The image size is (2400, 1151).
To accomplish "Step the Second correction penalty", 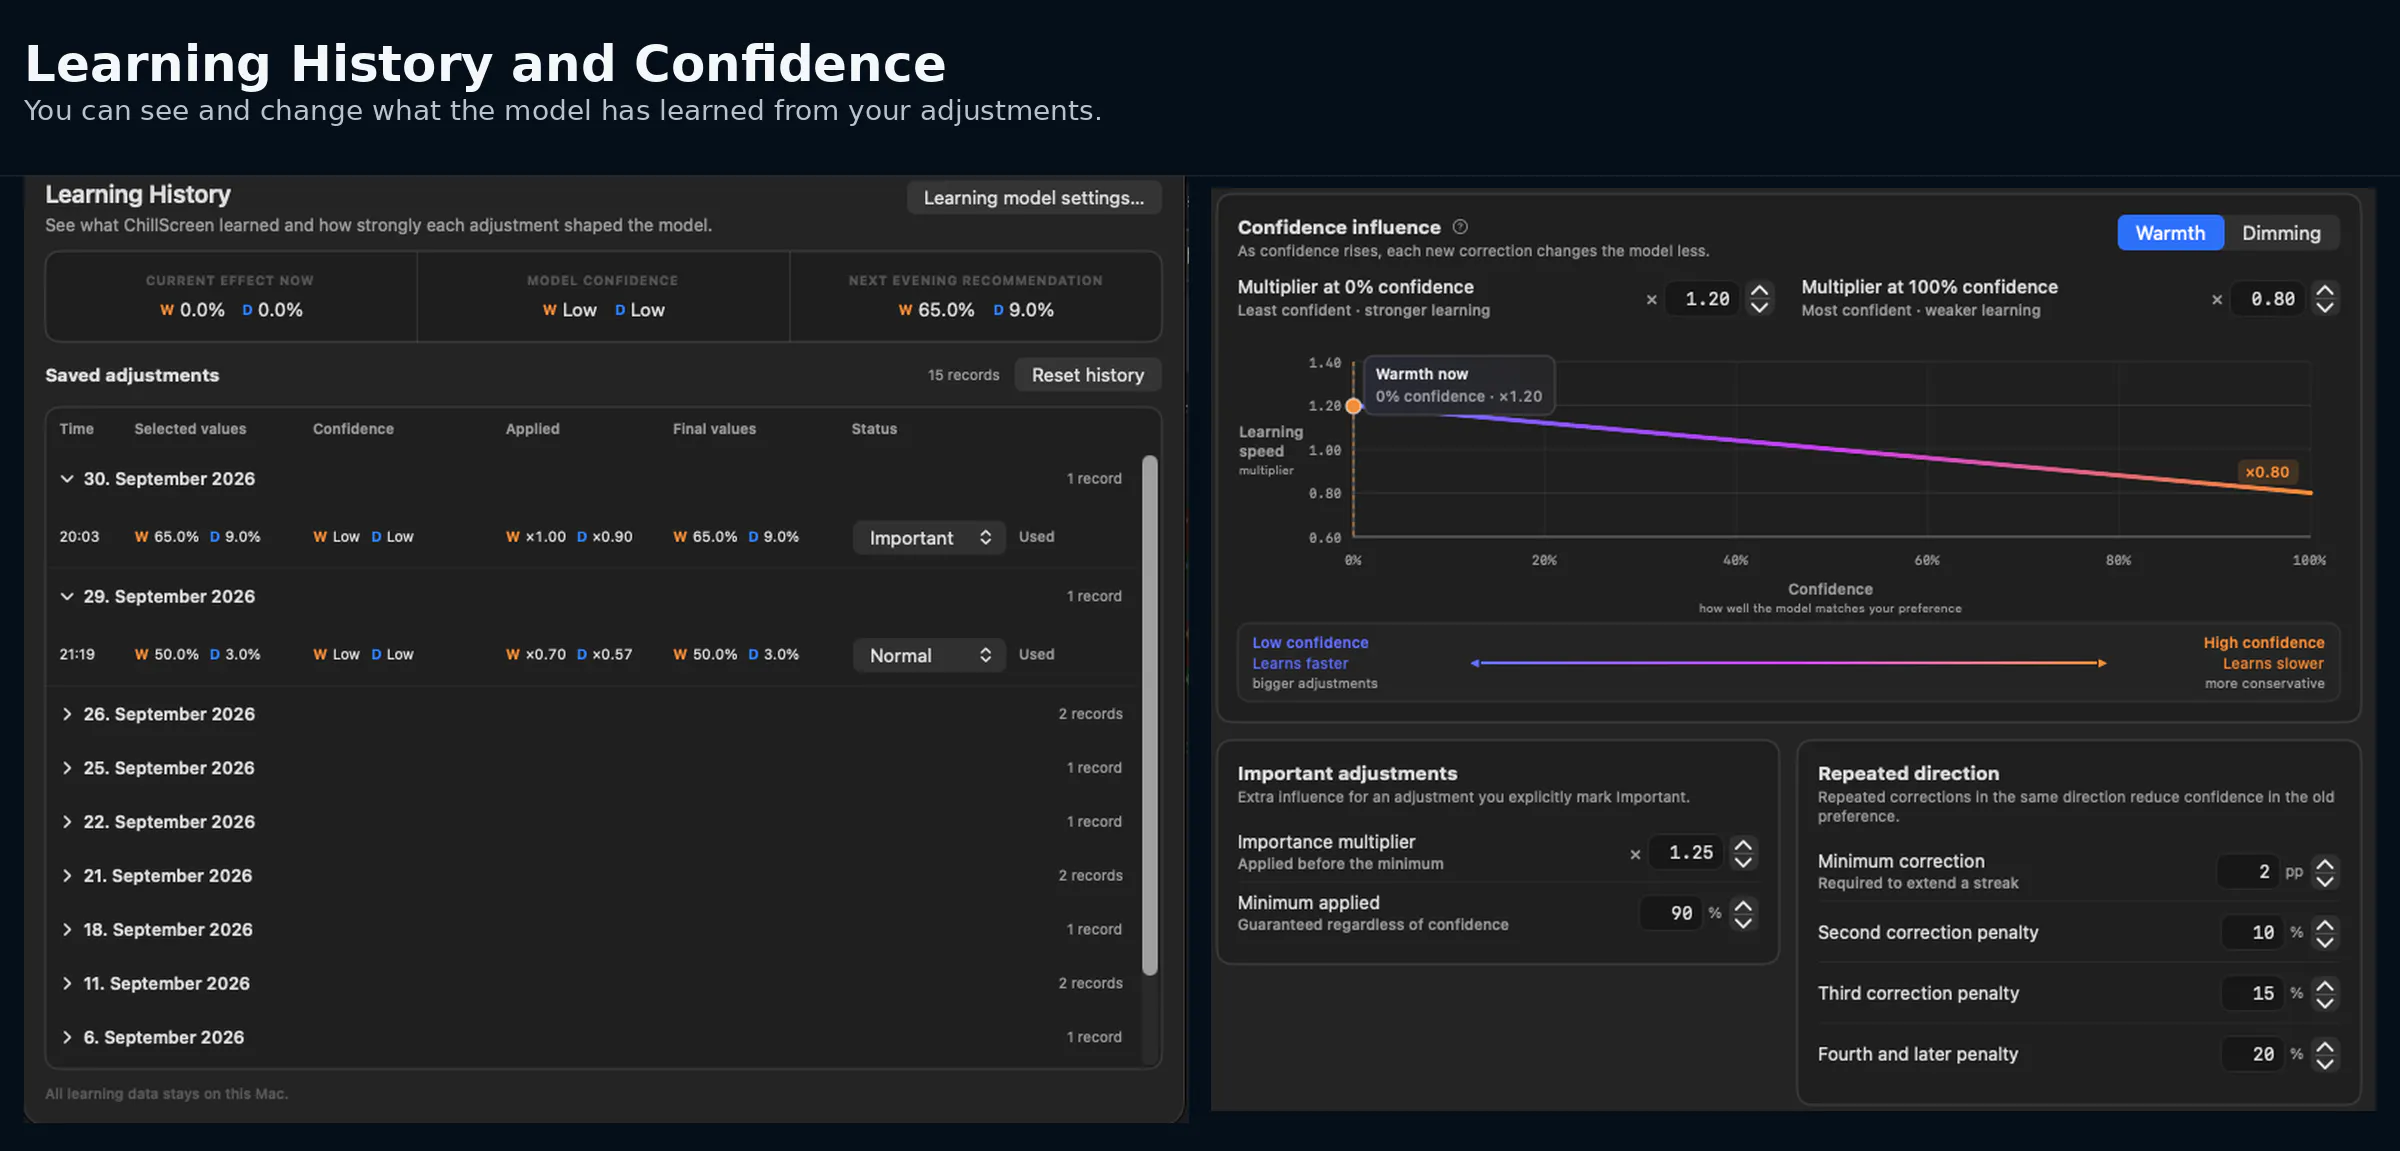I will [x=2325, y=933].
